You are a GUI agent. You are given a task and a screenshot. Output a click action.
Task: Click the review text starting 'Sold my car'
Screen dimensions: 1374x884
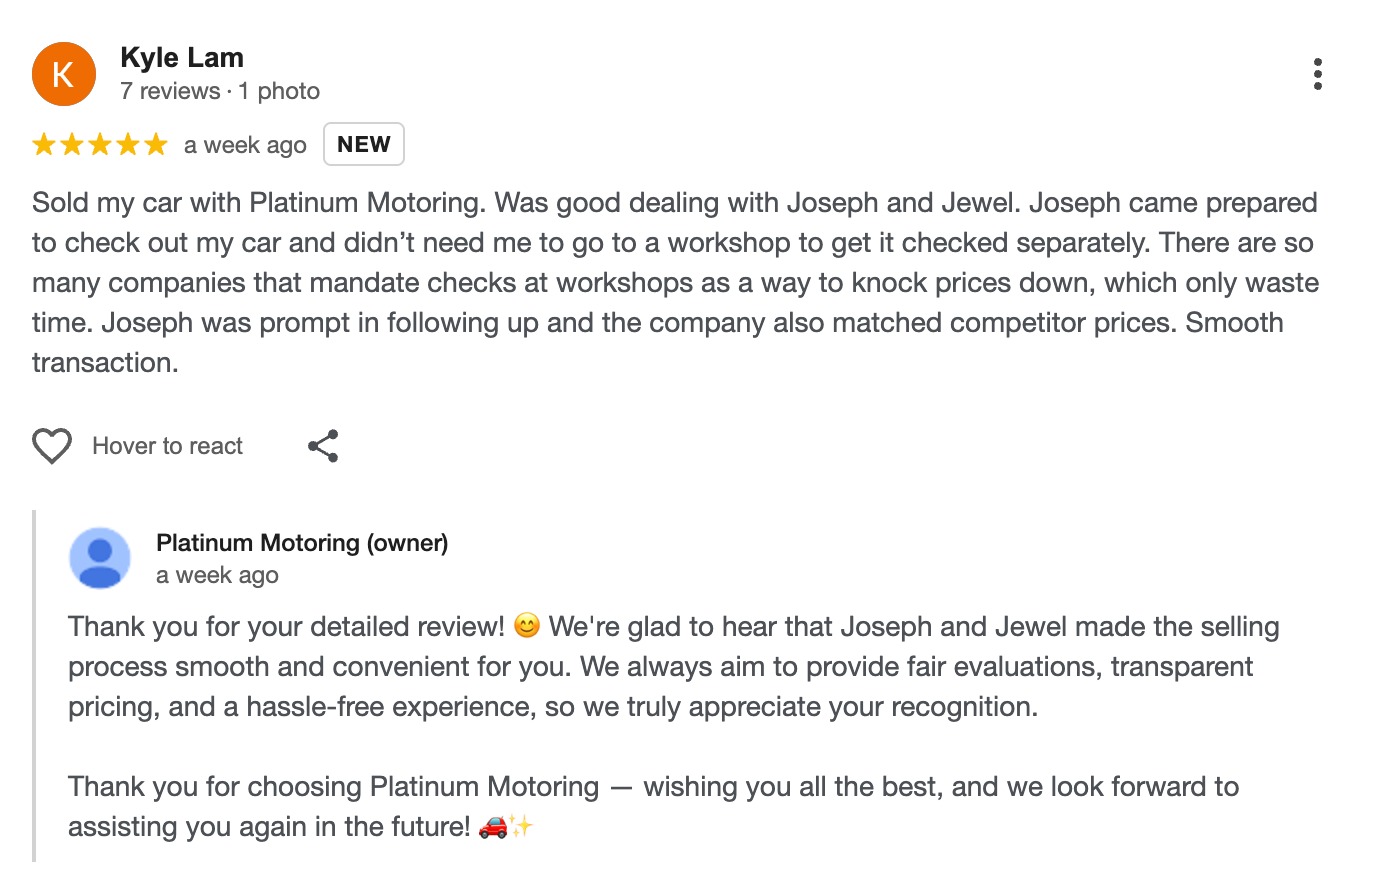(x=675, y=282)
